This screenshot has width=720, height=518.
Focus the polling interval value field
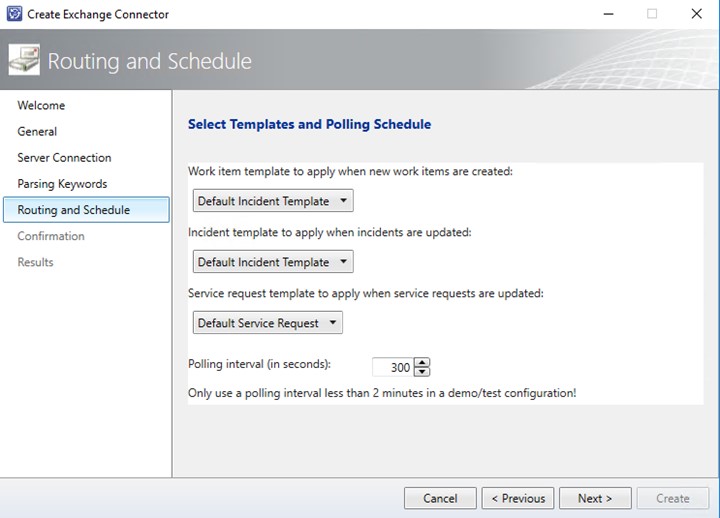(x=393, y=367)
